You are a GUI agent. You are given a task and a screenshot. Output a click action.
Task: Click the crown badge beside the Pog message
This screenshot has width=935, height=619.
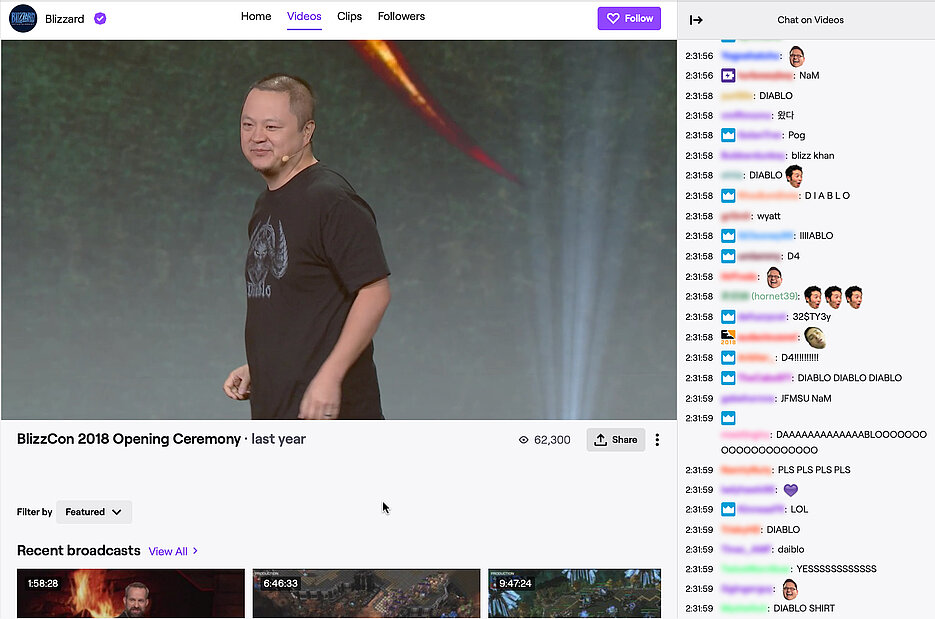click(x=728, y=135)
